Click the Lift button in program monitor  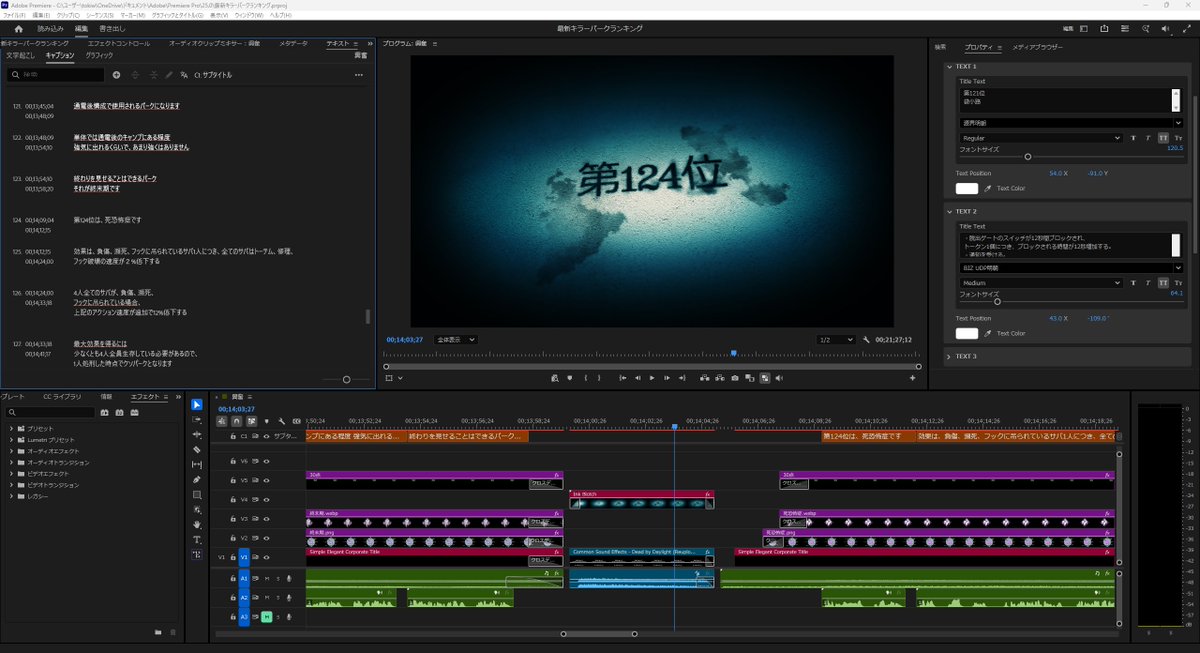click(704, 378)
